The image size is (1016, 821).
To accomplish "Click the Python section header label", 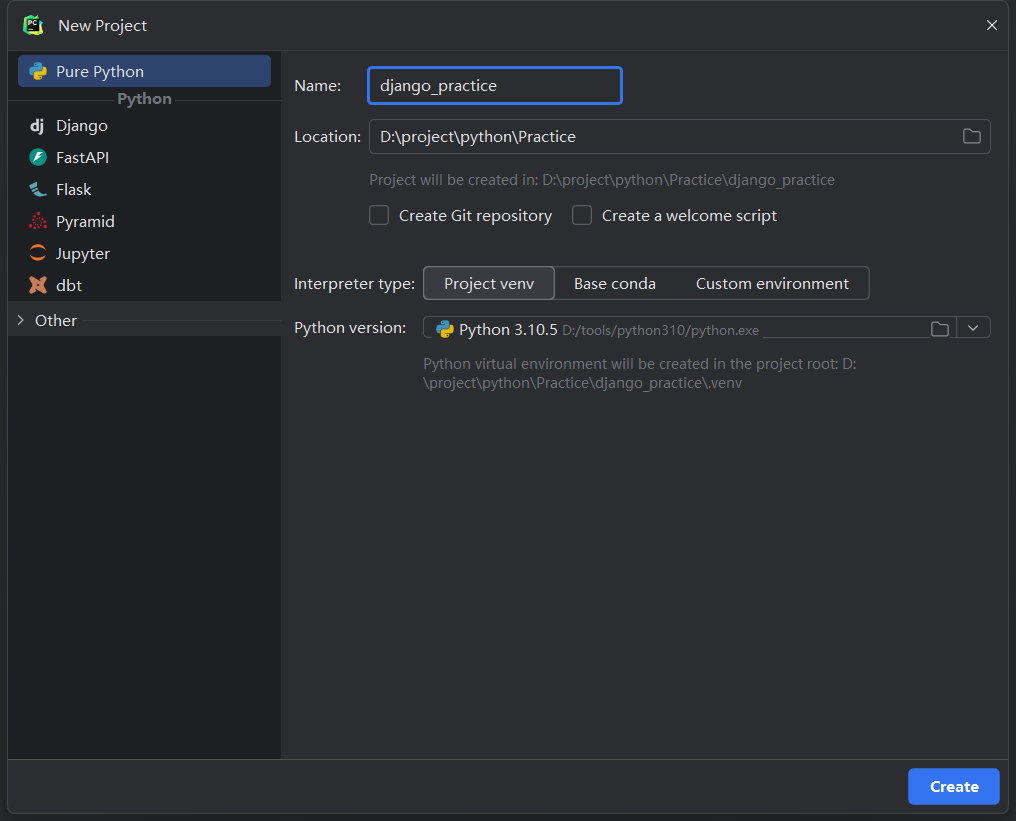I will click(x=144, y=98).
